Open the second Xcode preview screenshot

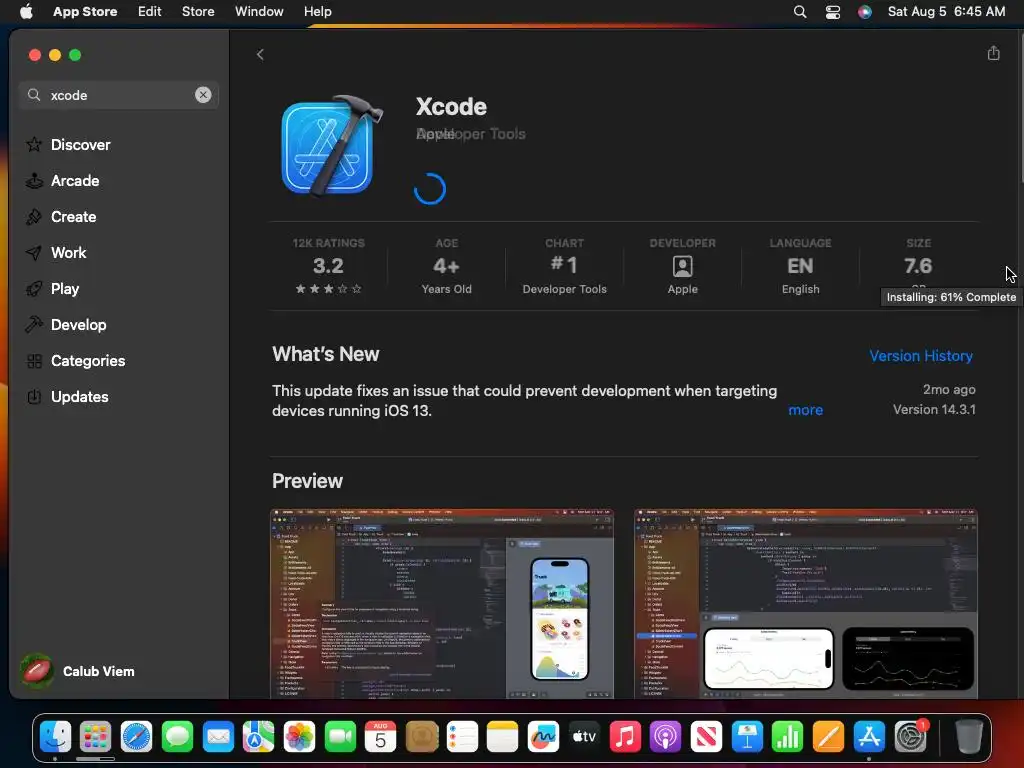tap(806, 603)
